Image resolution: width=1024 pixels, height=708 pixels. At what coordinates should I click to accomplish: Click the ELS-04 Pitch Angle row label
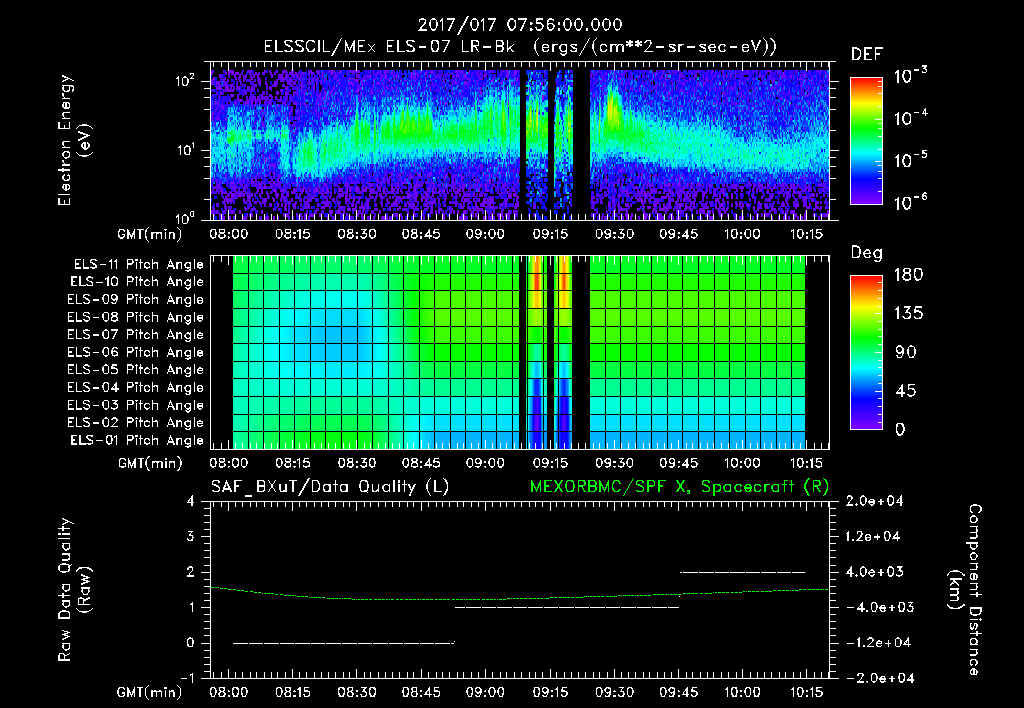point(136,387)
